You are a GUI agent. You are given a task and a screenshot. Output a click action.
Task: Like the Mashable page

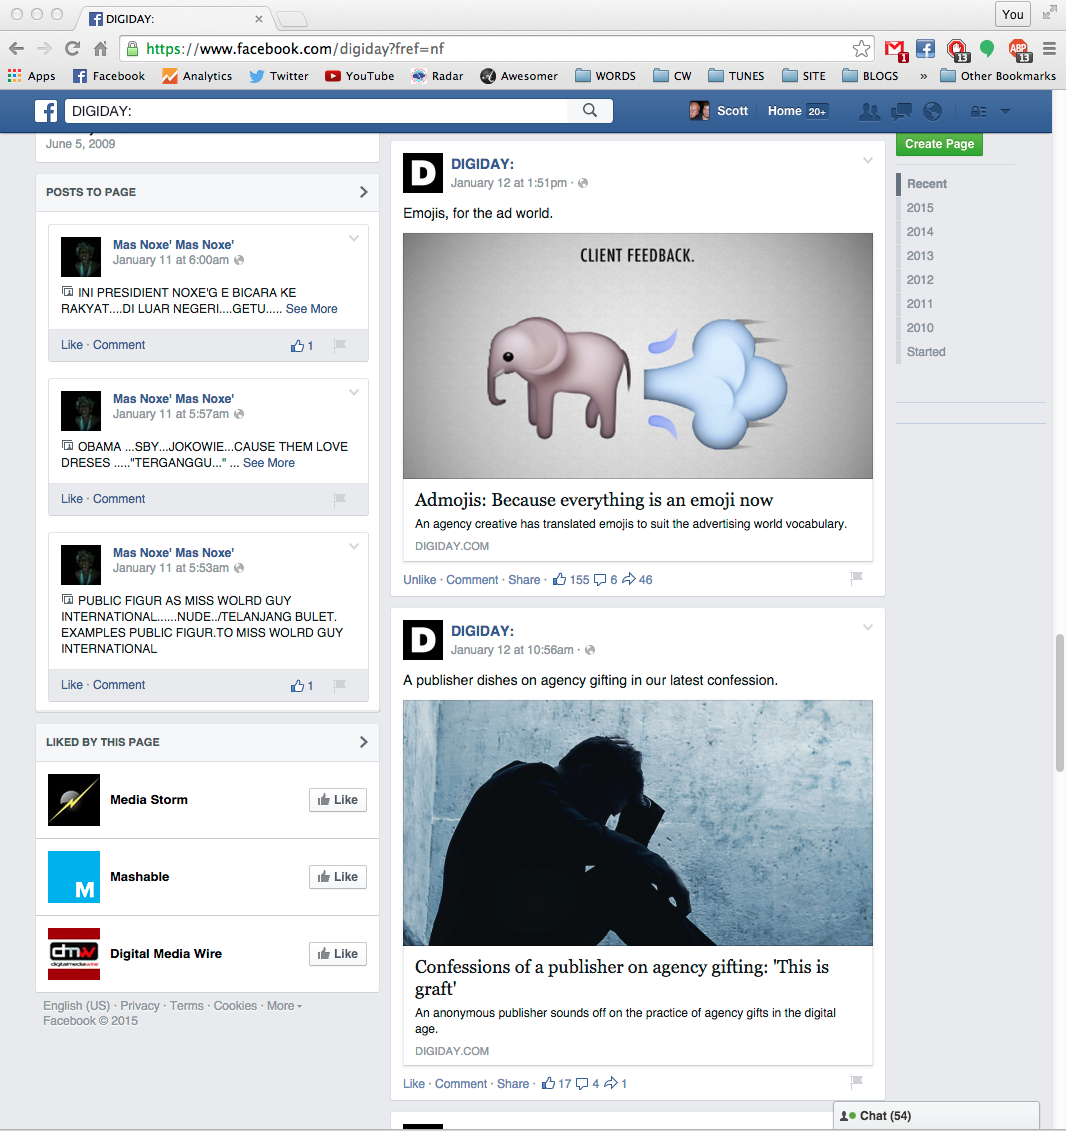(x=338, y=877)
